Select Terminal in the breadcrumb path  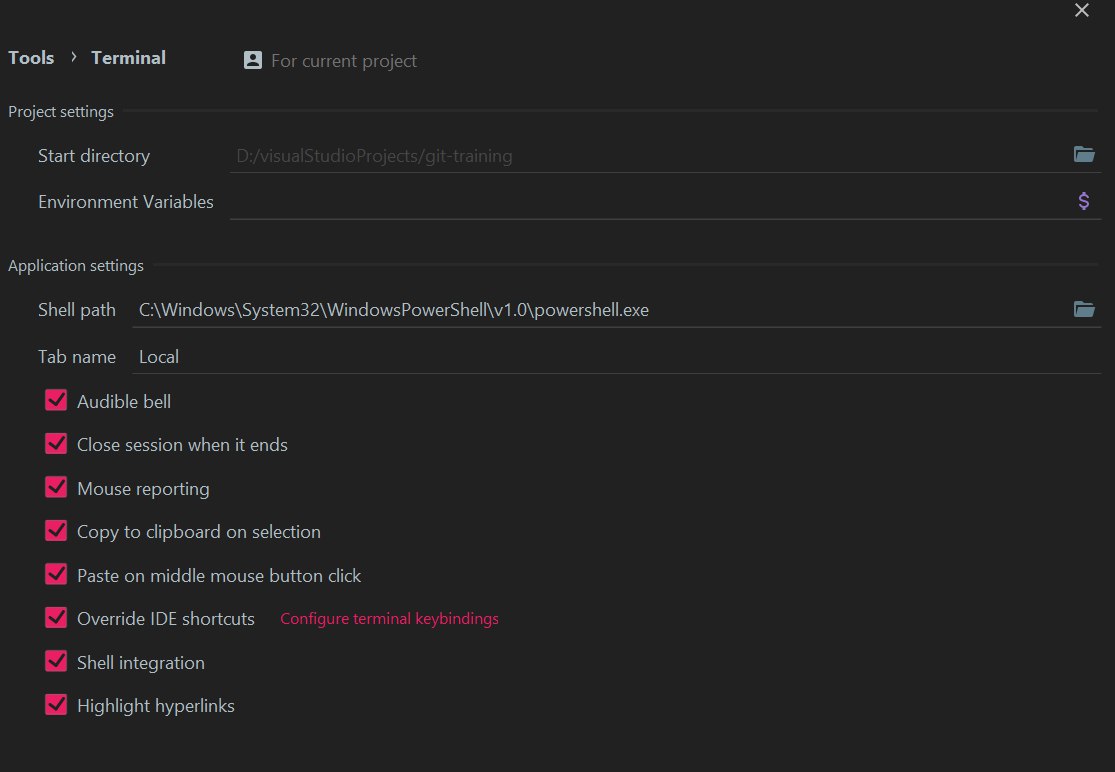point(128,58)
